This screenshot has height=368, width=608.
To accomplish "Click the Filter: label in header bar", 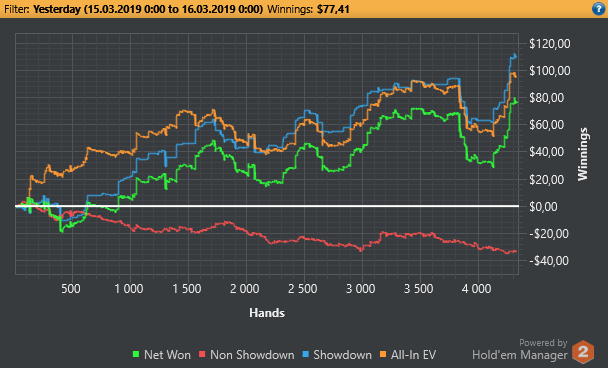I will tap(17, 9).
